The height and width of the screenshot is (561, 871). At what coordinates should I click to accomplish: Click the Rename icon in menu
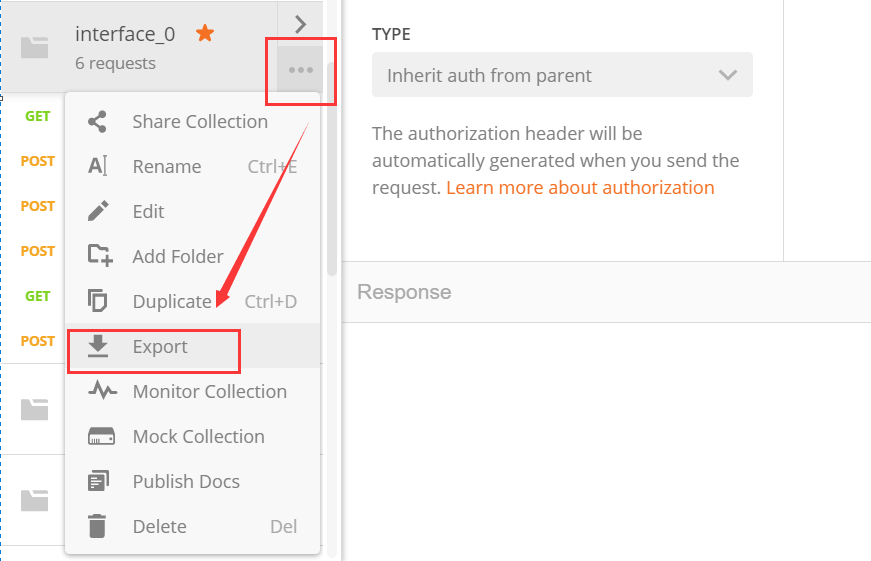pos(97,167)
